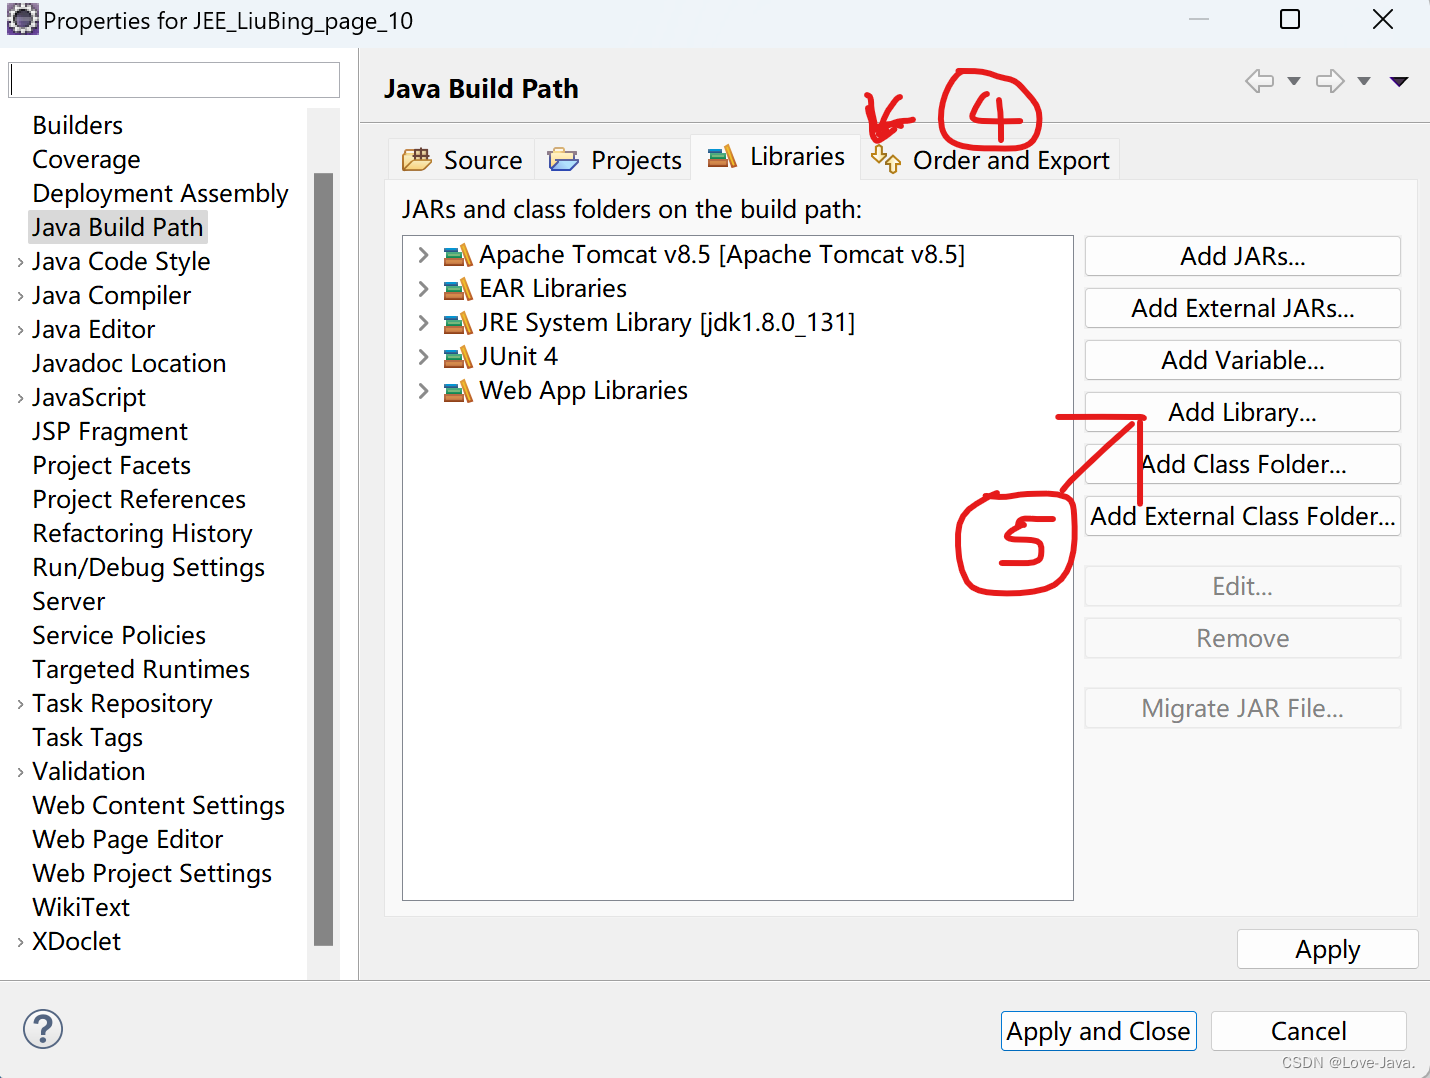
Task: Open Run/Debug Settings page
Action: [x=148, y=567]
